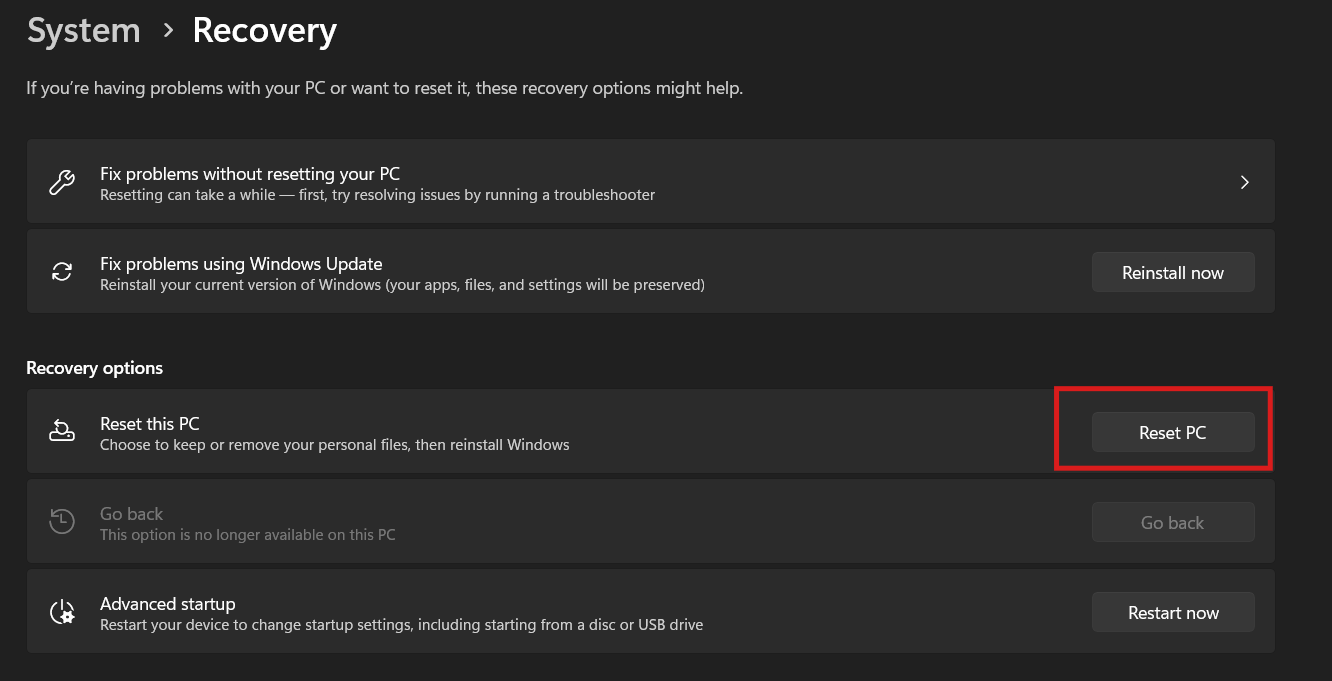Screen dimensions: 1332x681
Task: Click the Windows Update refresh icon
Action: 61,271
